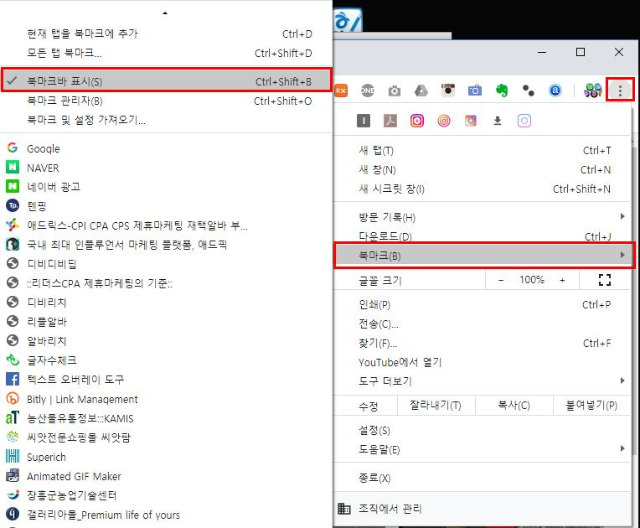The height and width of the screenshot is (528, 640).
Task: Click the colorful profile avatar icon
Action: 593,90
